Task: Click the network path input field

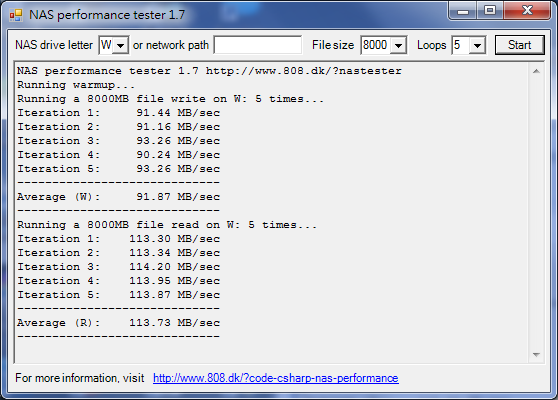Action: [x=258, y=45]
